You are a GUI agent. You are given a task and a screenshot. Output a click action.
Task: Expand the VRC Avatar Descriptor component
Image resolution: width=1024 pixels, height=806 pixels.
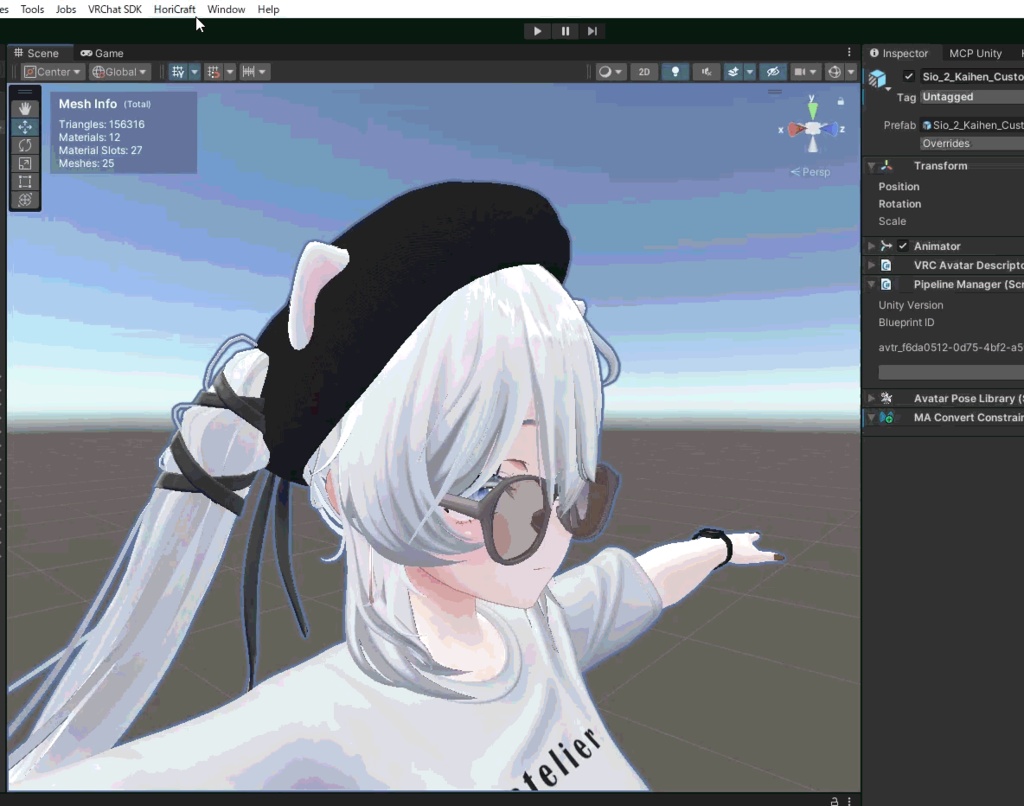871,265
